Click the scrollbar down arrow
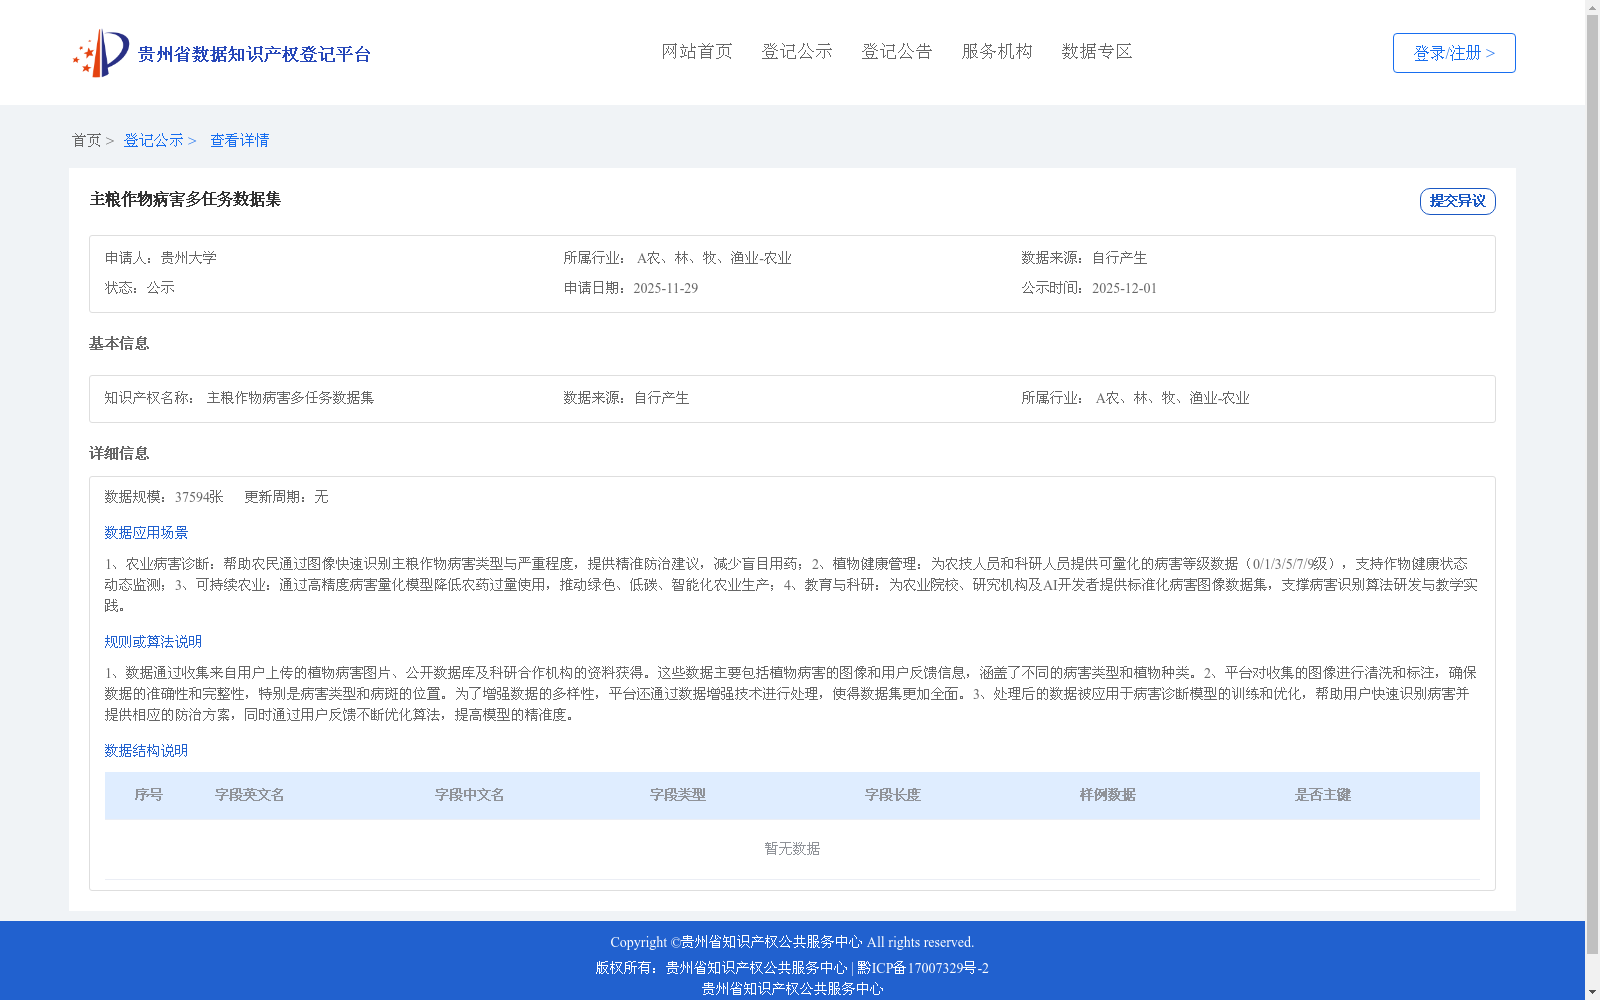1600x1000 pixels. (1592, 992)
